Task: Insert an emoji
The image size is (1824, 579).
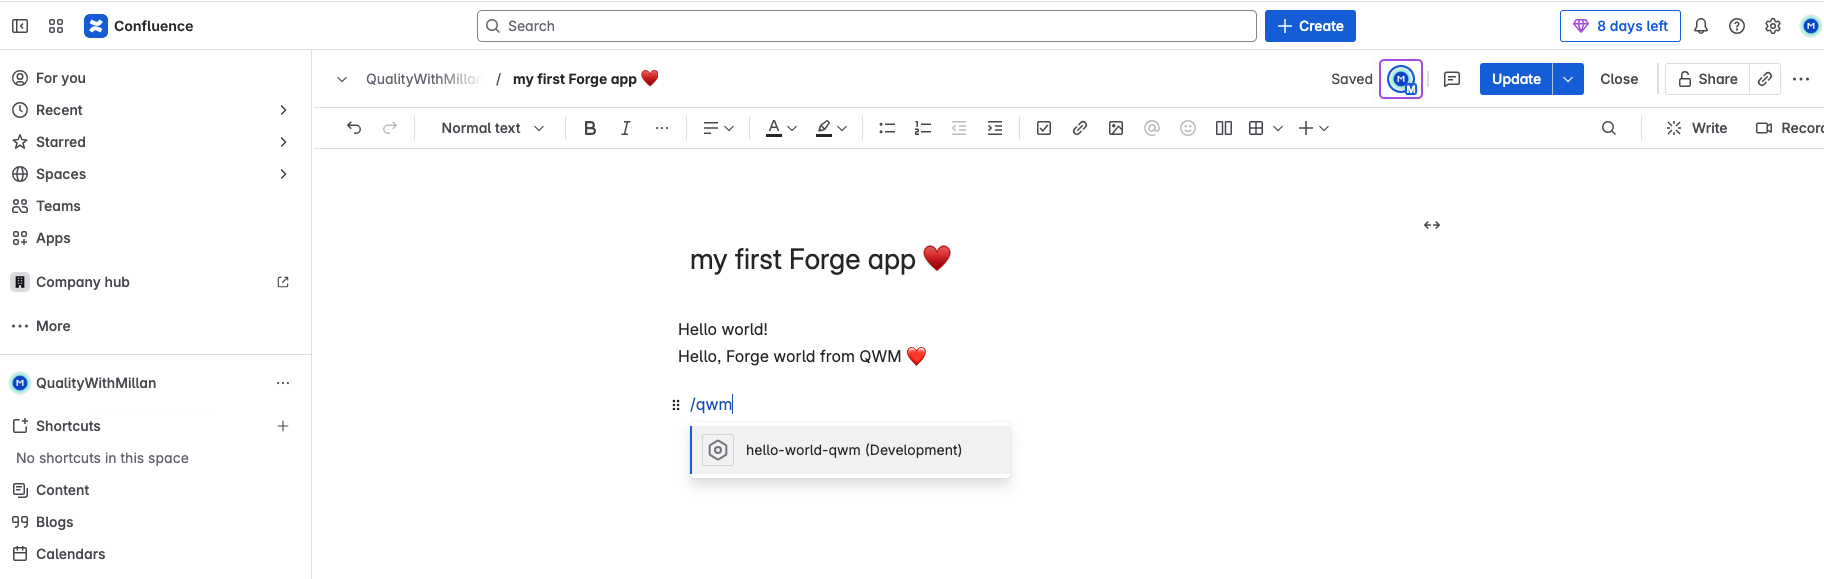Action: [1188, 128]
